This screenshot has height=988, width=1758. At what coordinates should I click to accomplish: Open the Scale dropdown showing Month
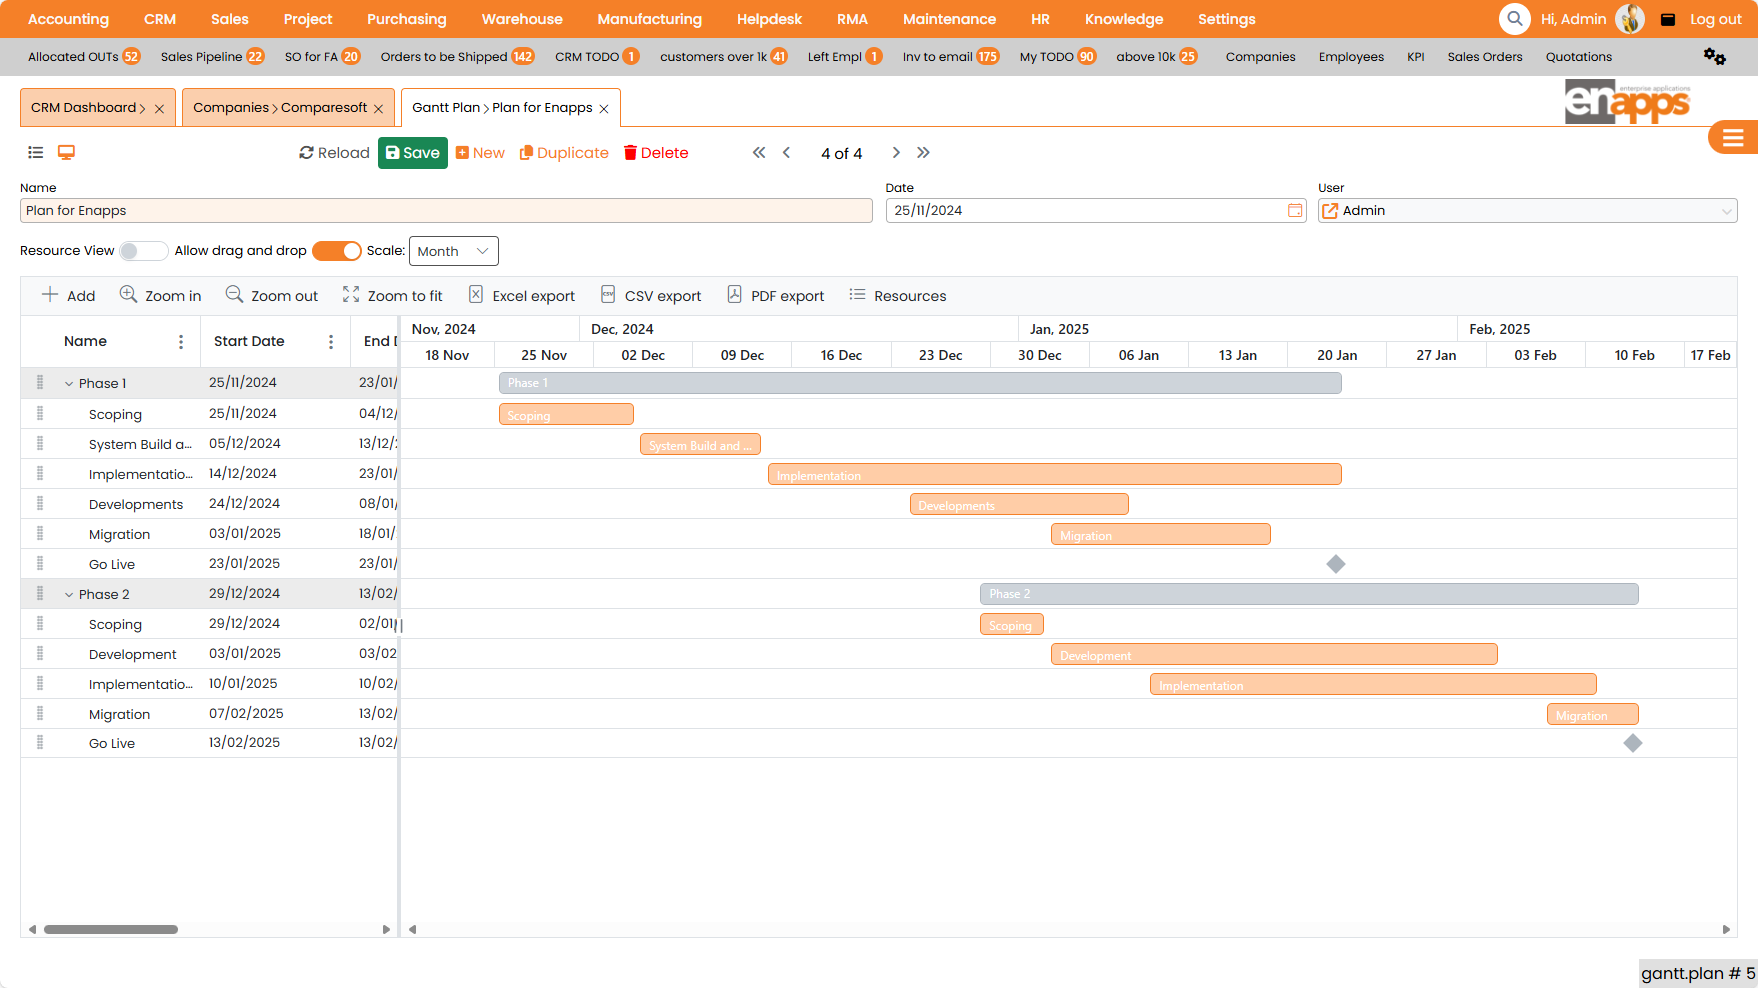453,250
